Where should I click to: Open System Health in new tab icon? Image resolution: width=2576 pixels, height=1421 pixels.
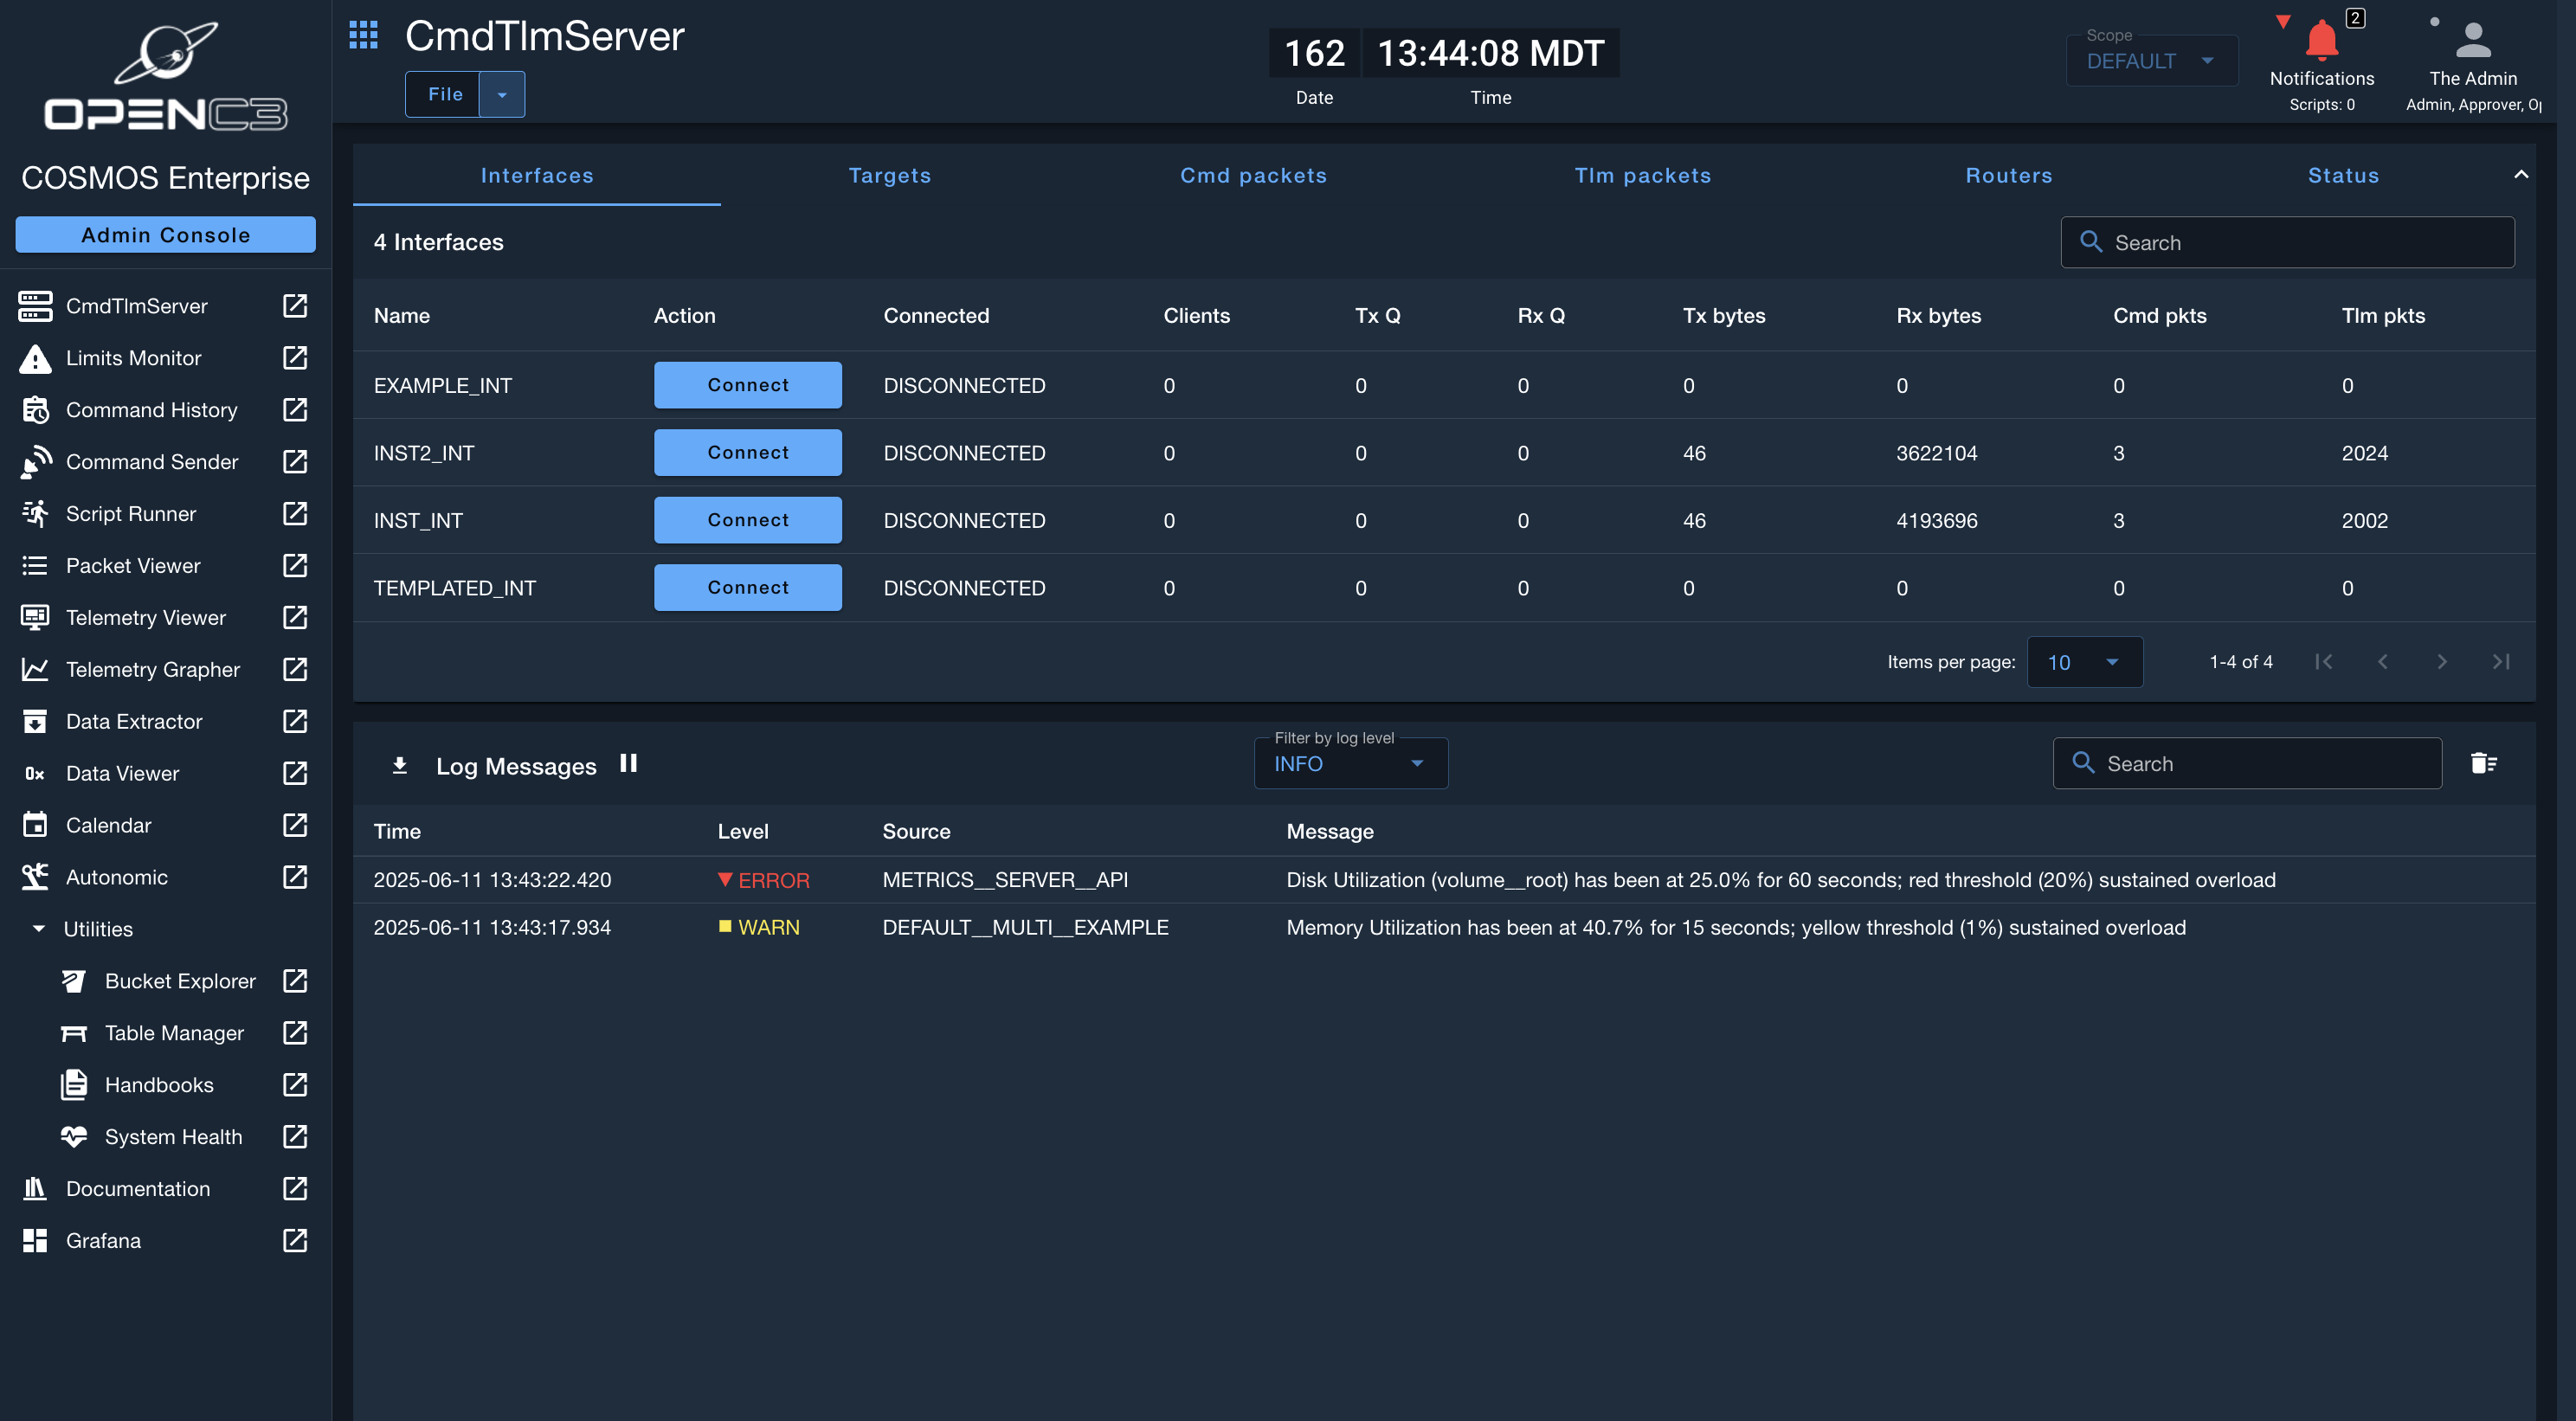click(295, 1137)
